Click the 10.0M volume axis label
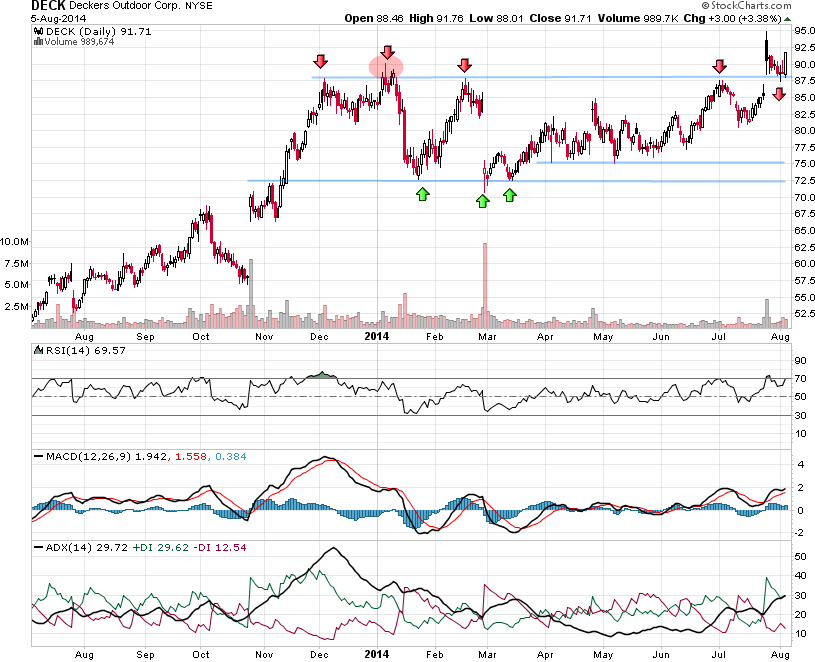 (x=15, y=242)
